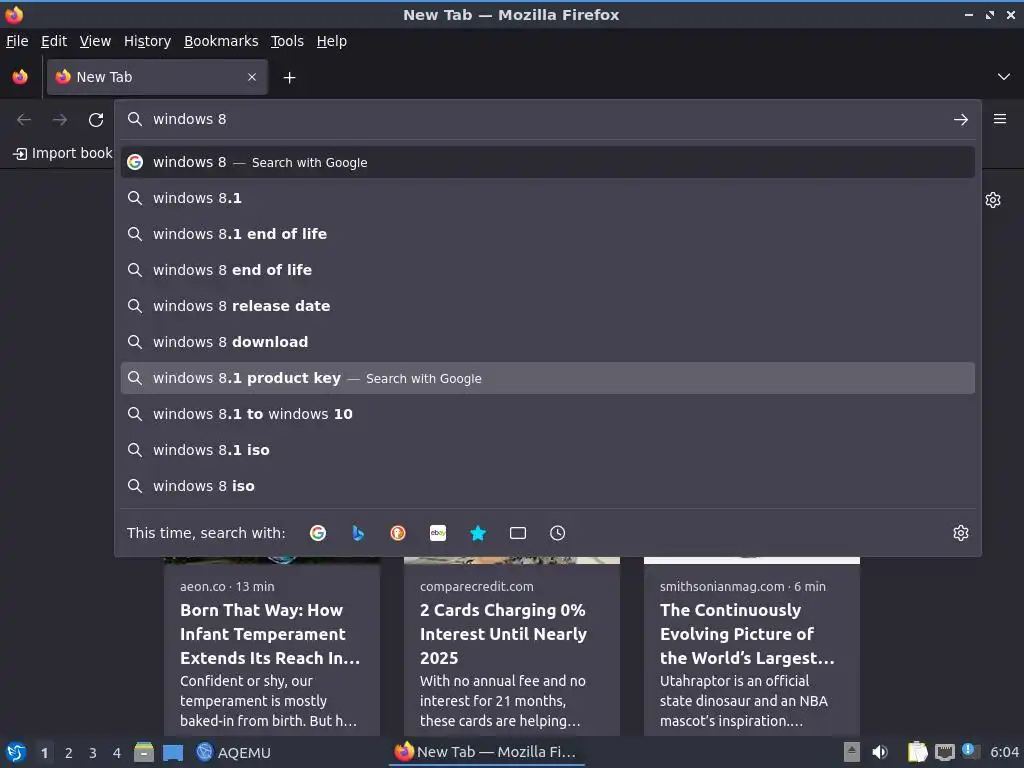The image size is (1024, 768).
Task: Open comparecredit.com '2 Cards Charging 0%' story
Action: 512,647
